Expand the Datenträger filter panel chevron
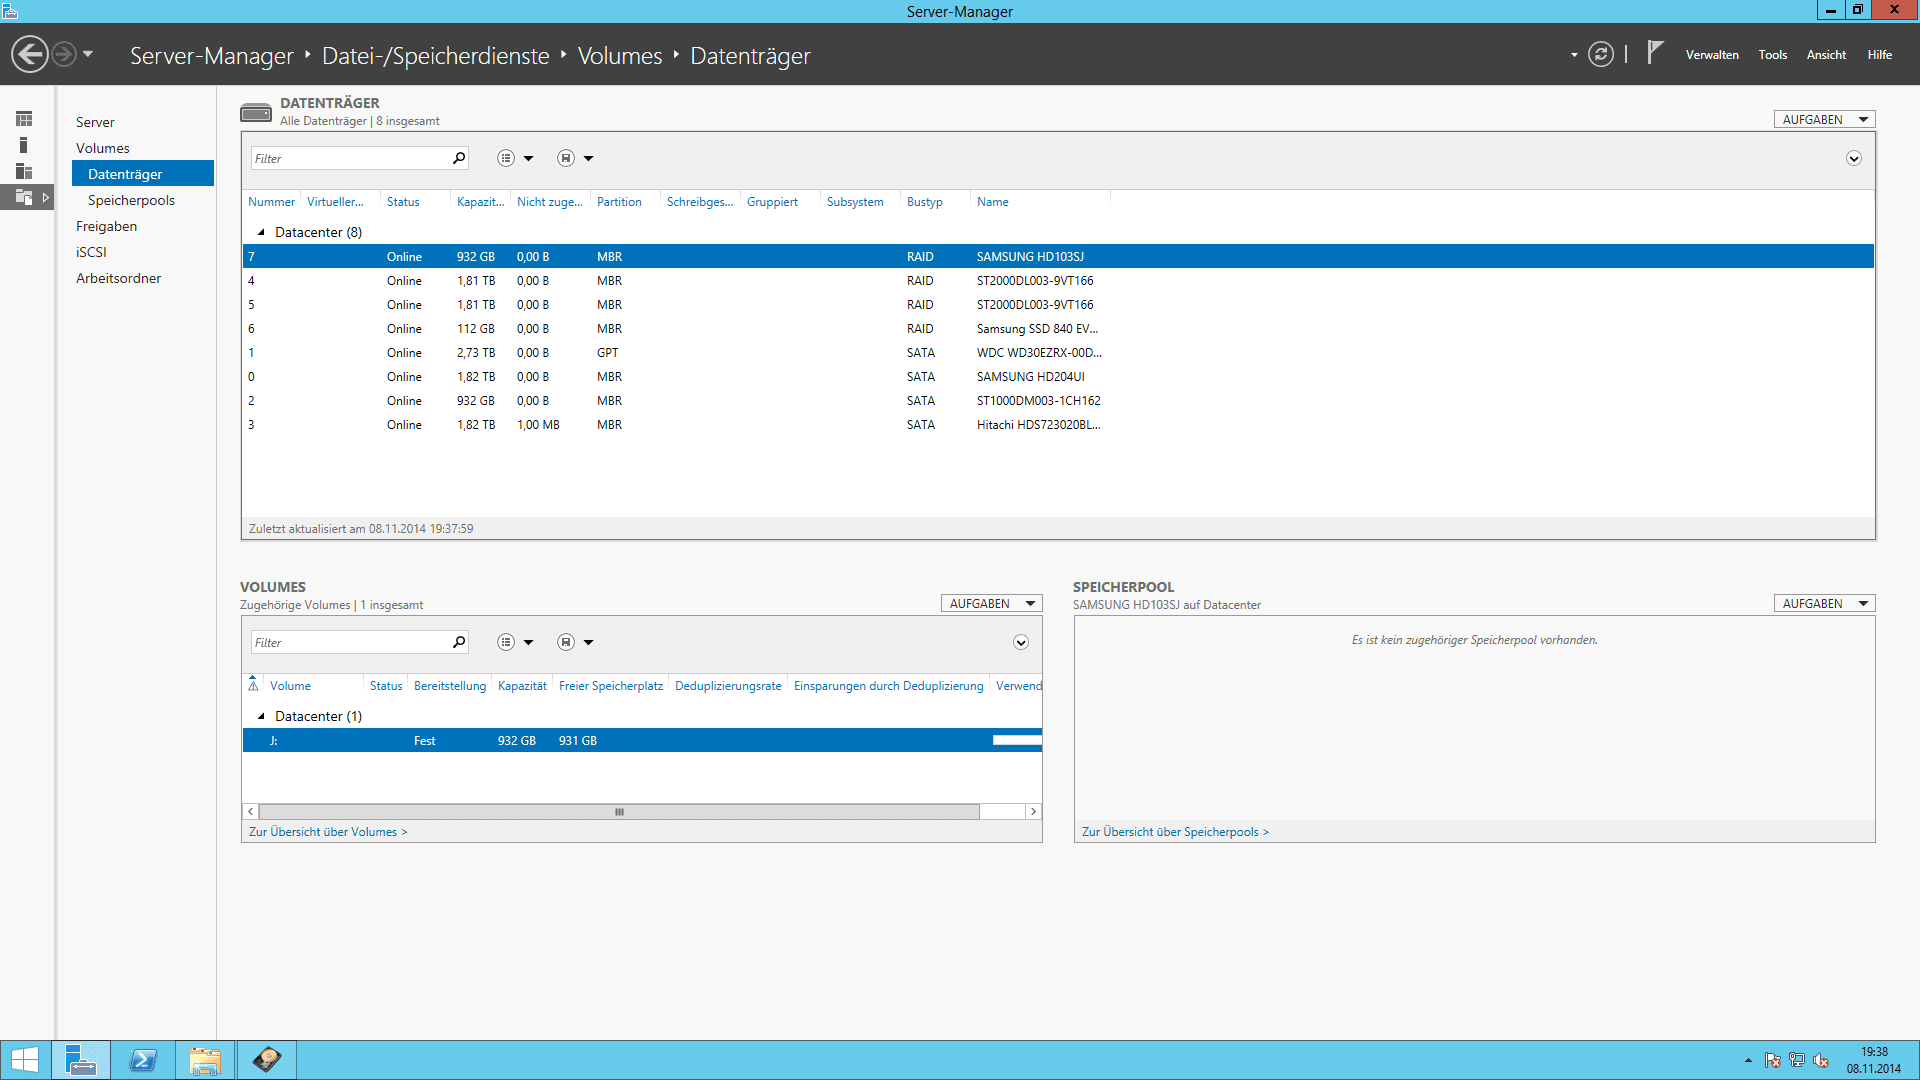 click(x=1853, y=158)
